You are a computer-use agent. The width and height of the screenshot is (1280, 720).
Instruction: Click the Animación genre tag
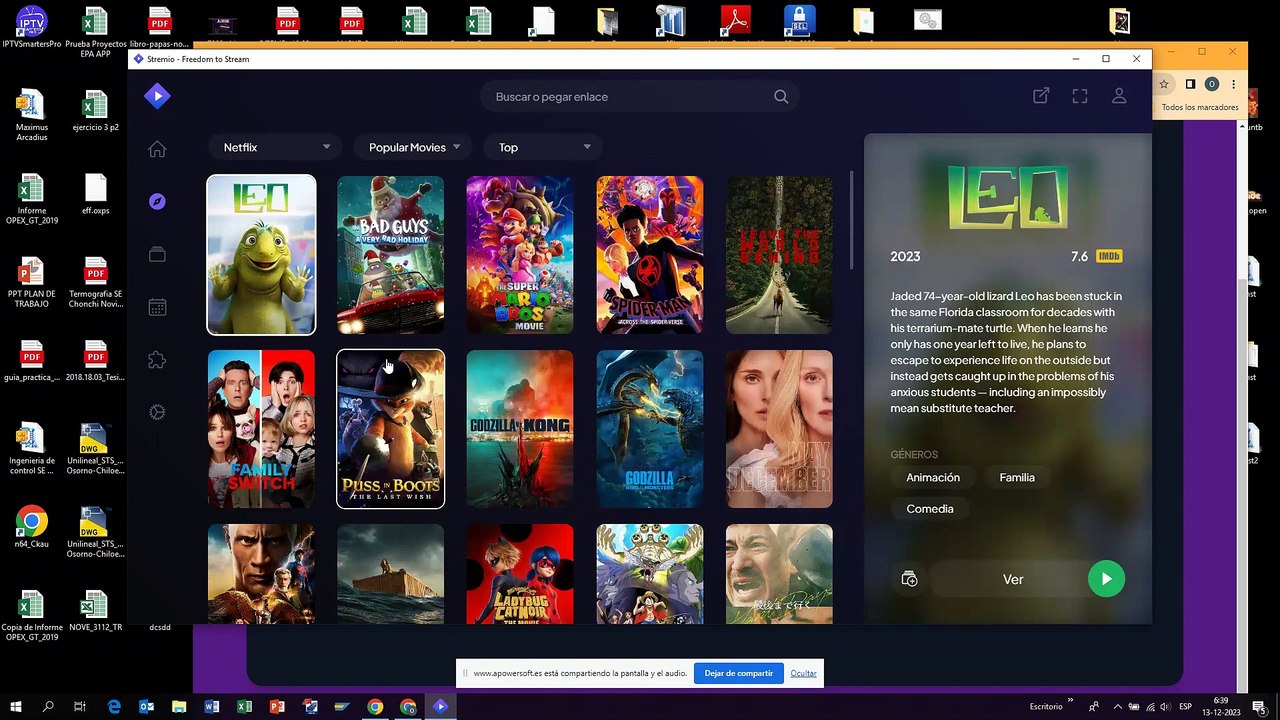coord(933,478)
